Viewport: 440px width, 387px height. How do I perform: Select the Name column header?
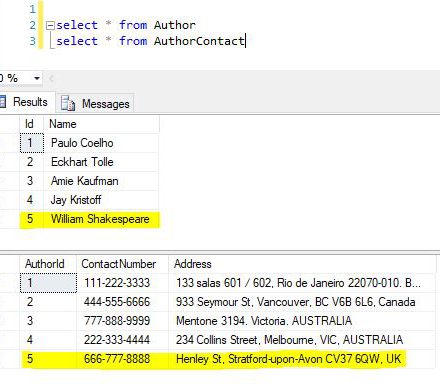tap(101, 124)
